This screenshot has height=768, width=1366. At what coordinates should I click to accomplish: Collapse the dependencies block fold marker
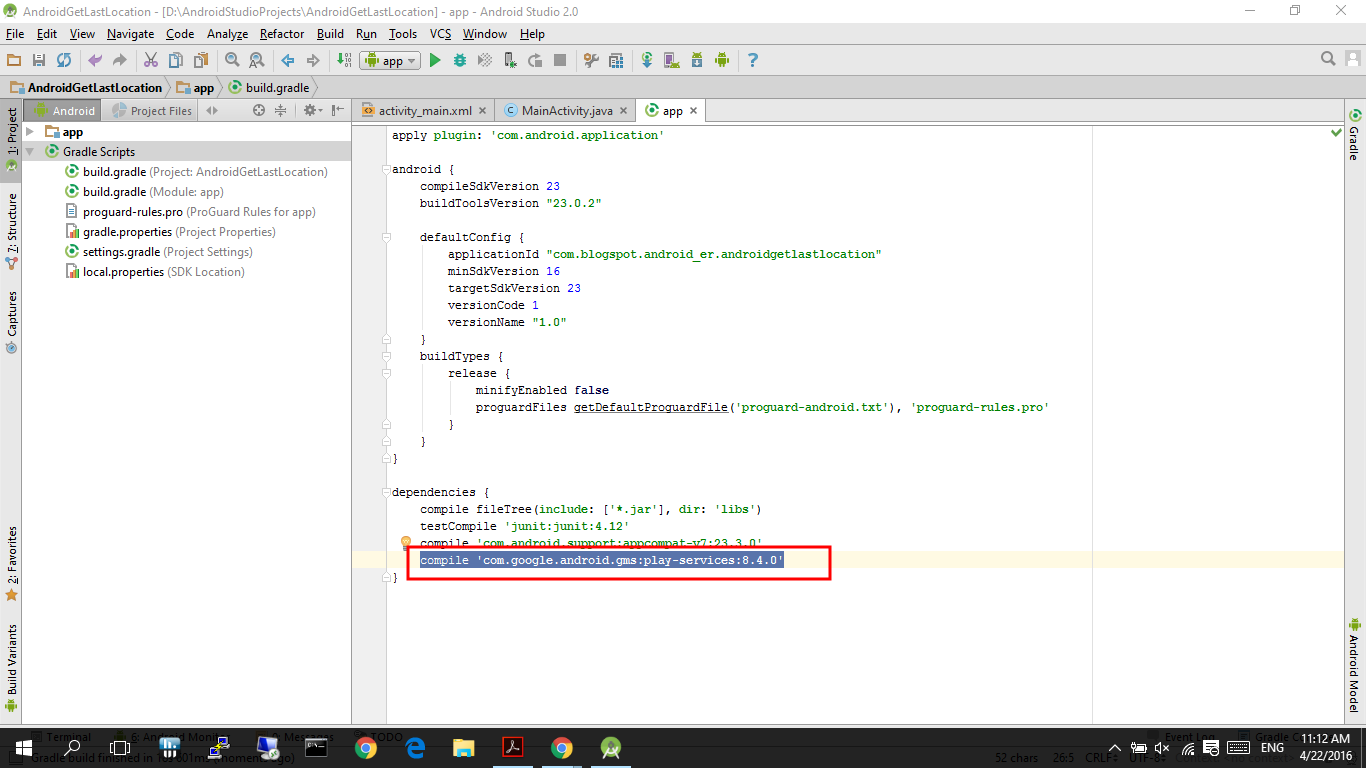387,492
